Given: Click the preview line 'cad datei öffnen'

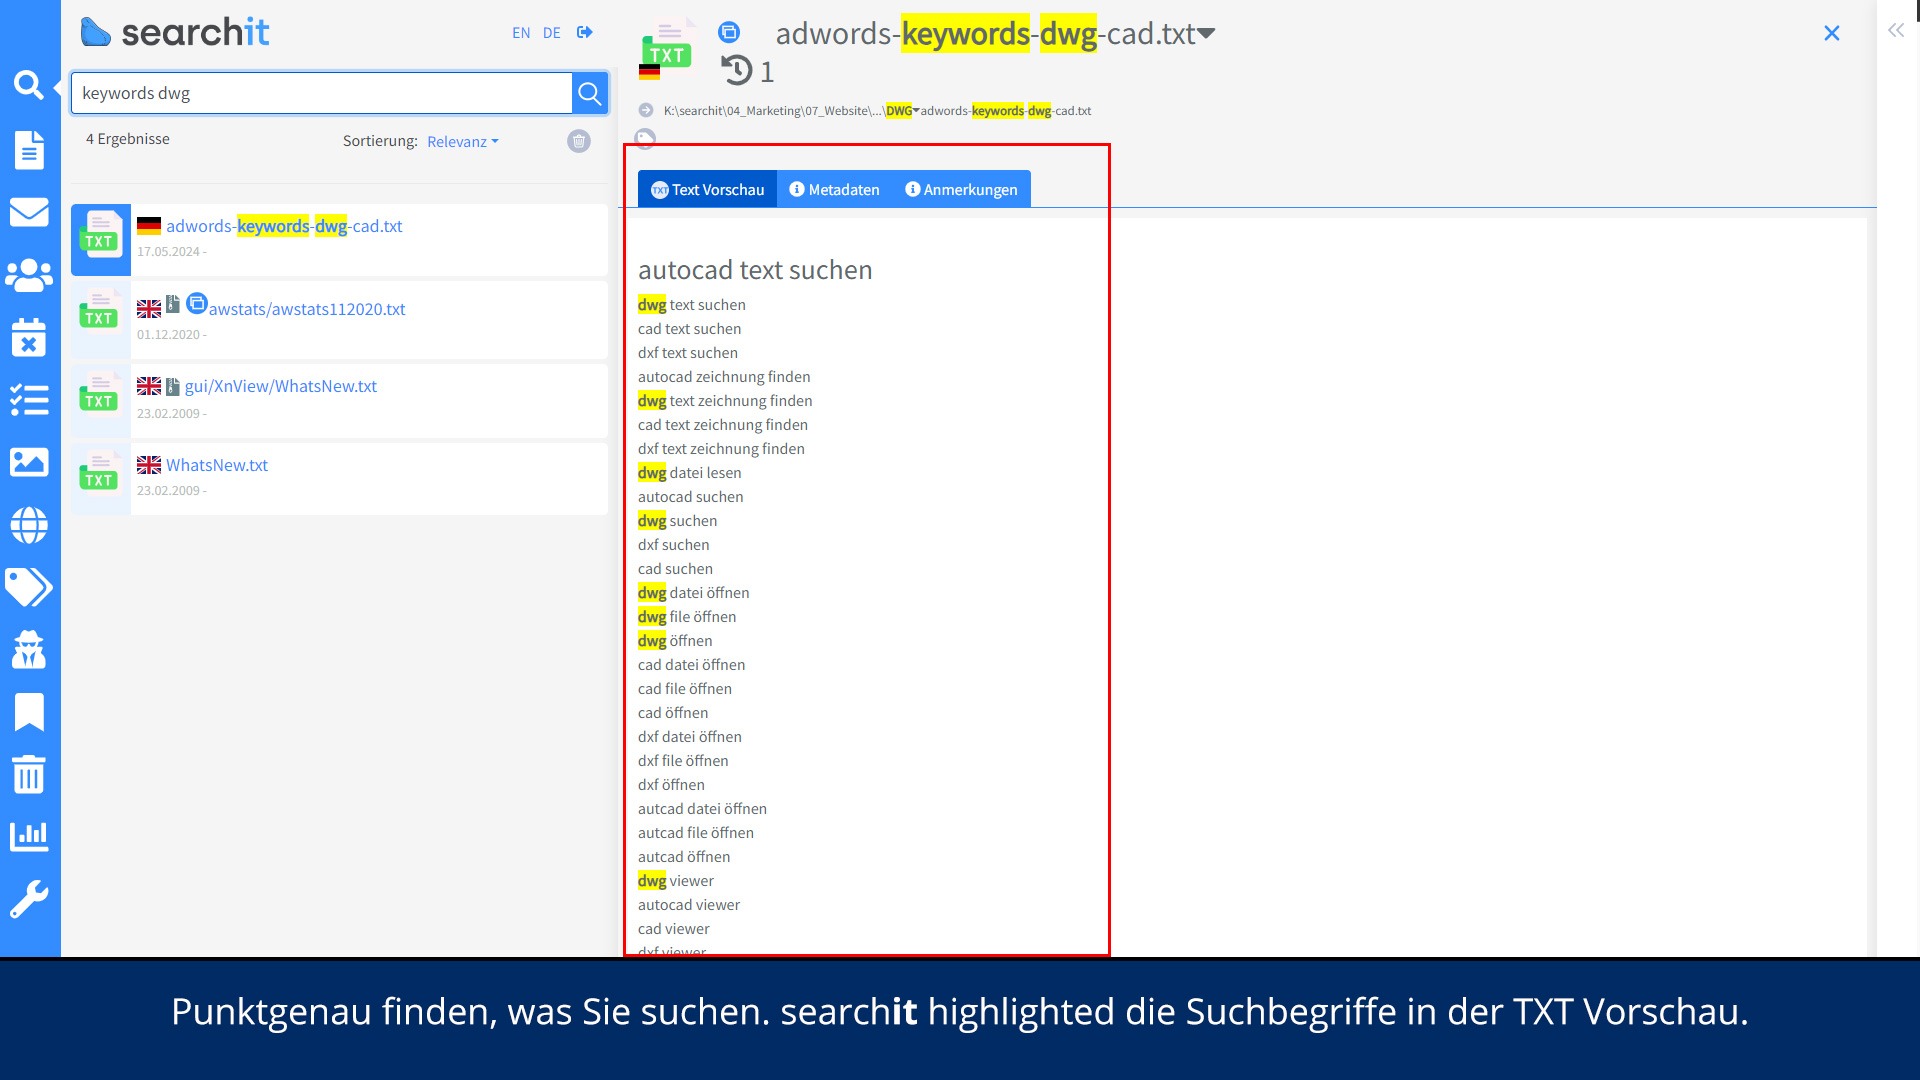Looking at the screenshot, I should (x=691, y=665).
